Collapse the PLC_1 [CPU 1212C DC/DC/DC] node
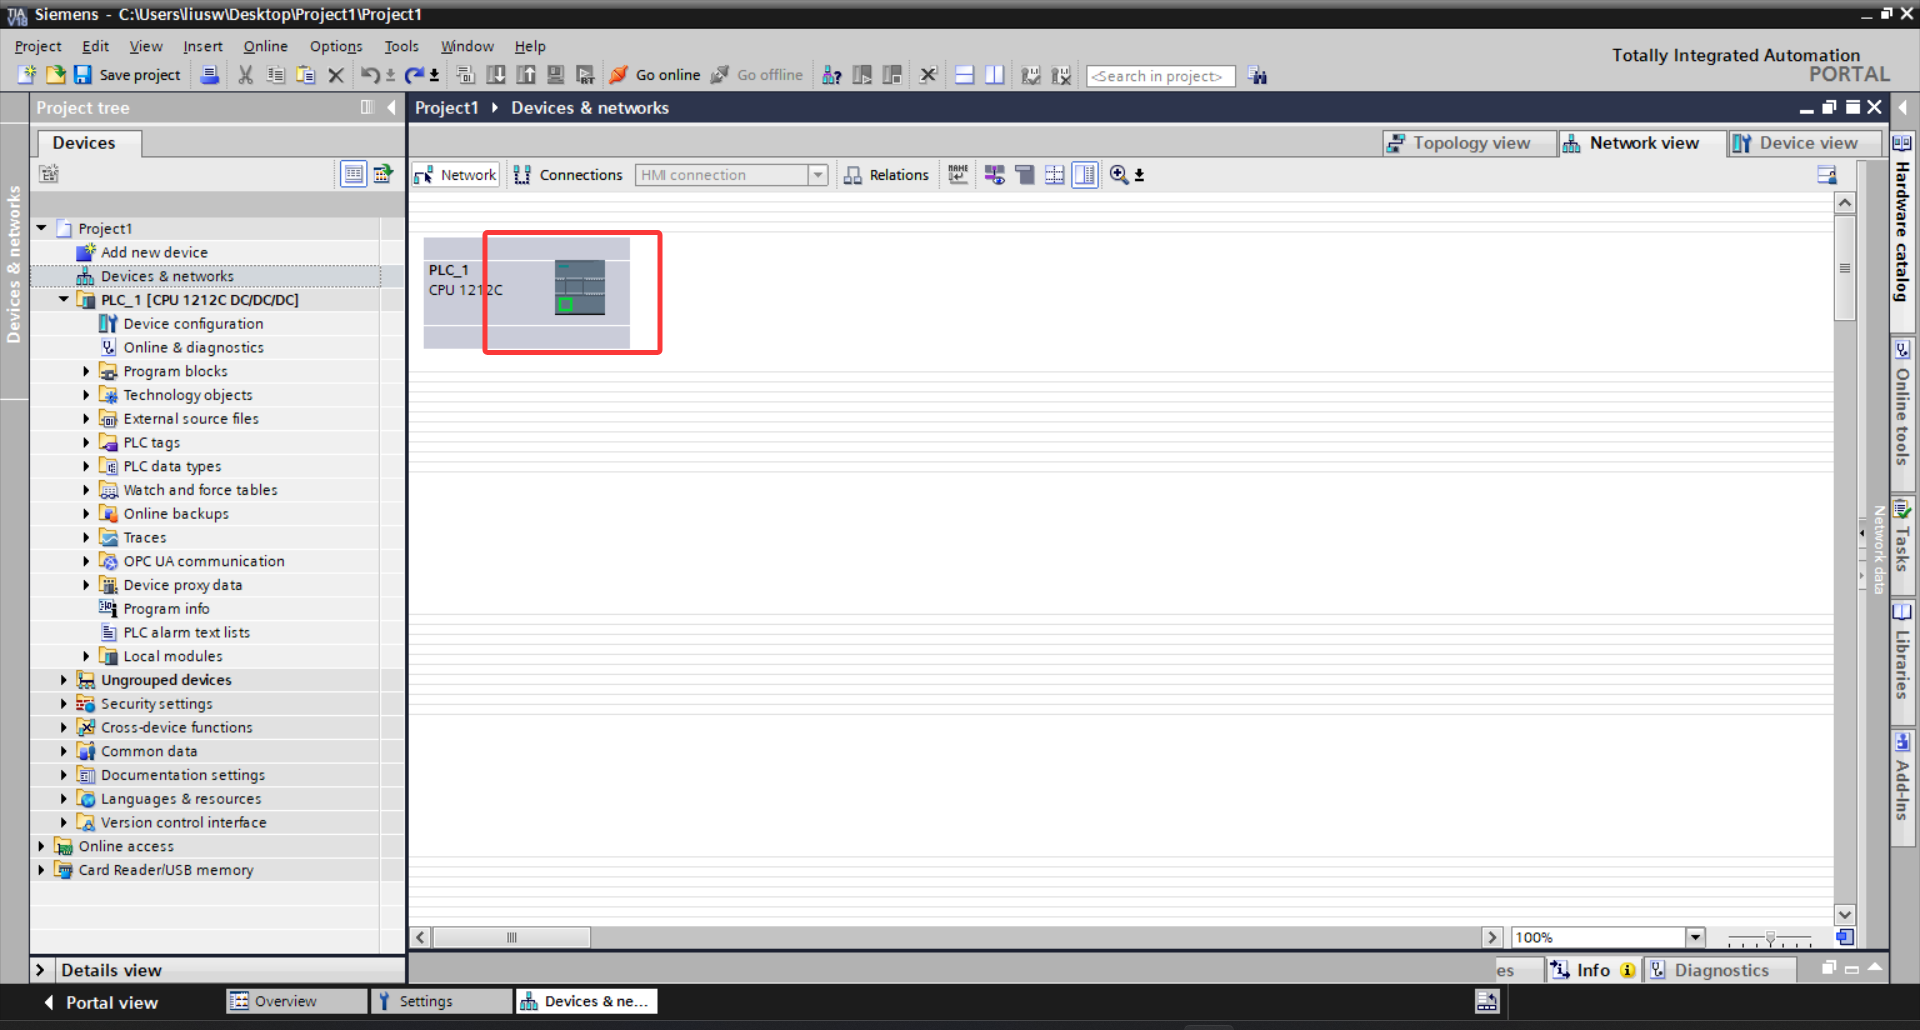Viewport: 1920px width, 1030px height. [x=64, y=299]
